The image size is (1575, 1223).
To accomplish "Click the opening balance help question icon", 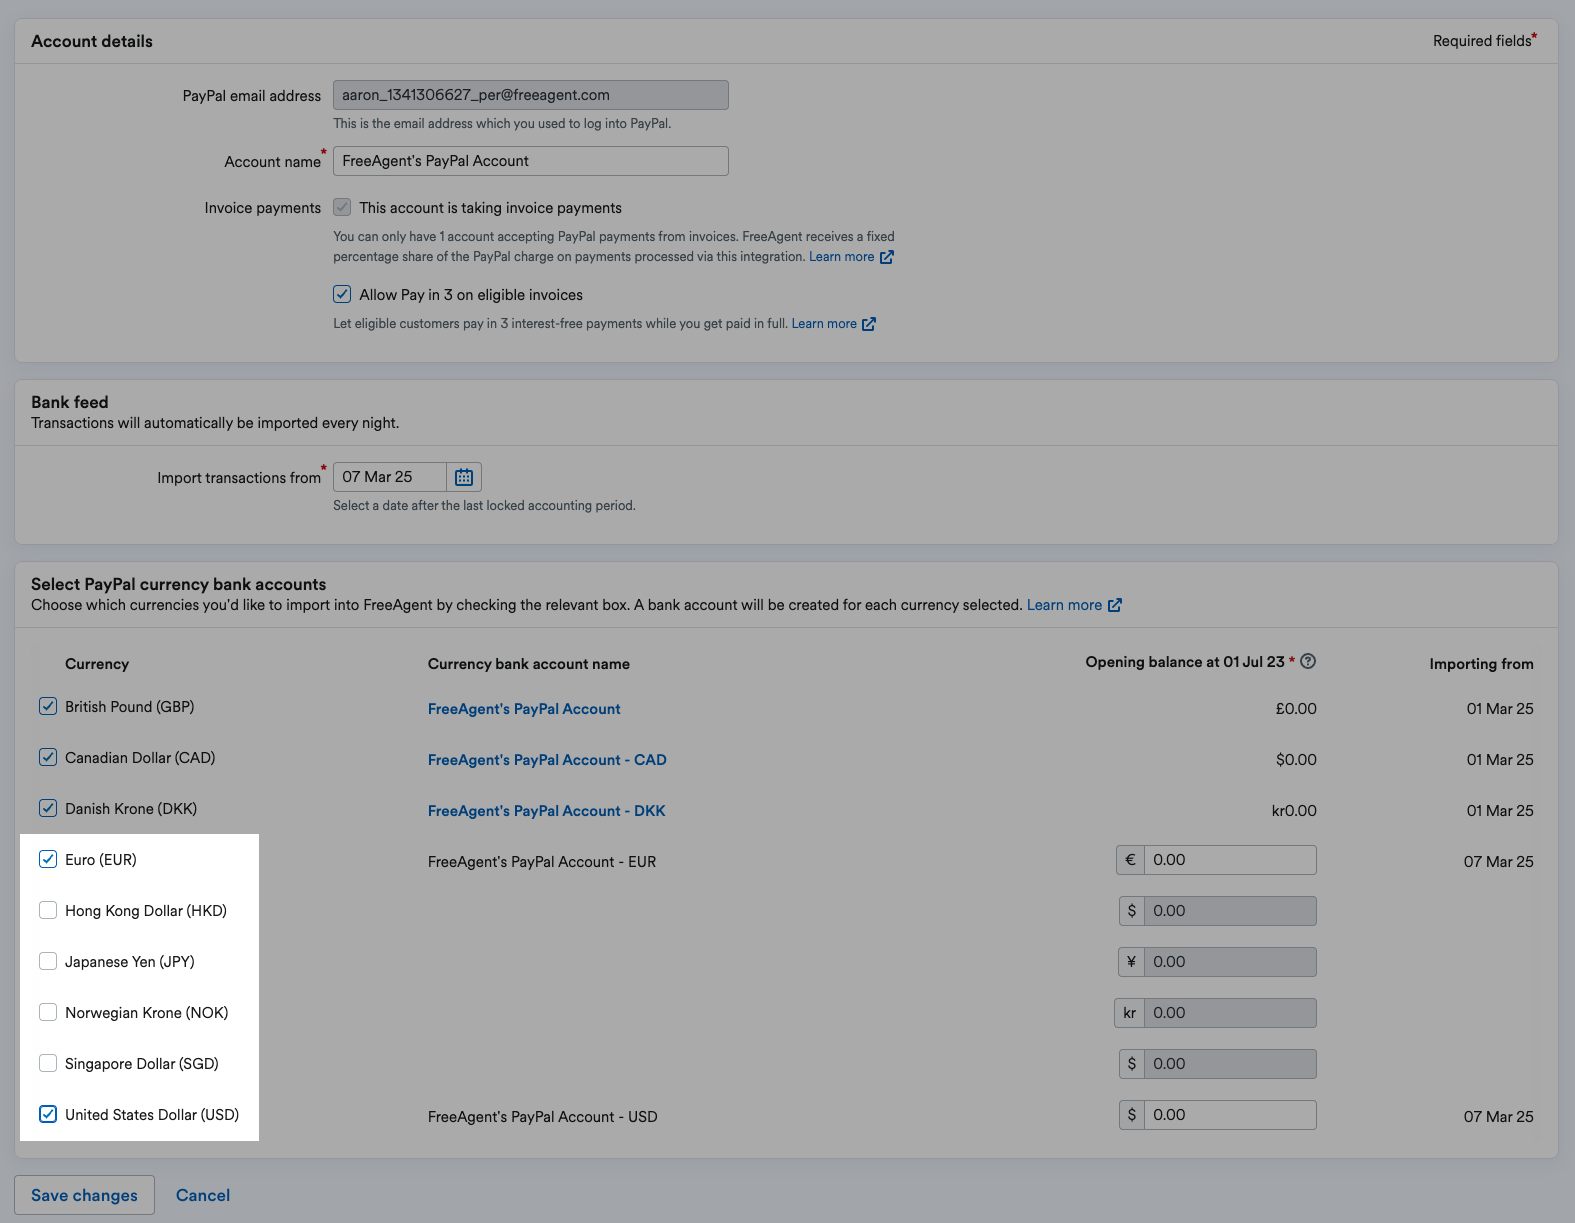I will 1308,661.
